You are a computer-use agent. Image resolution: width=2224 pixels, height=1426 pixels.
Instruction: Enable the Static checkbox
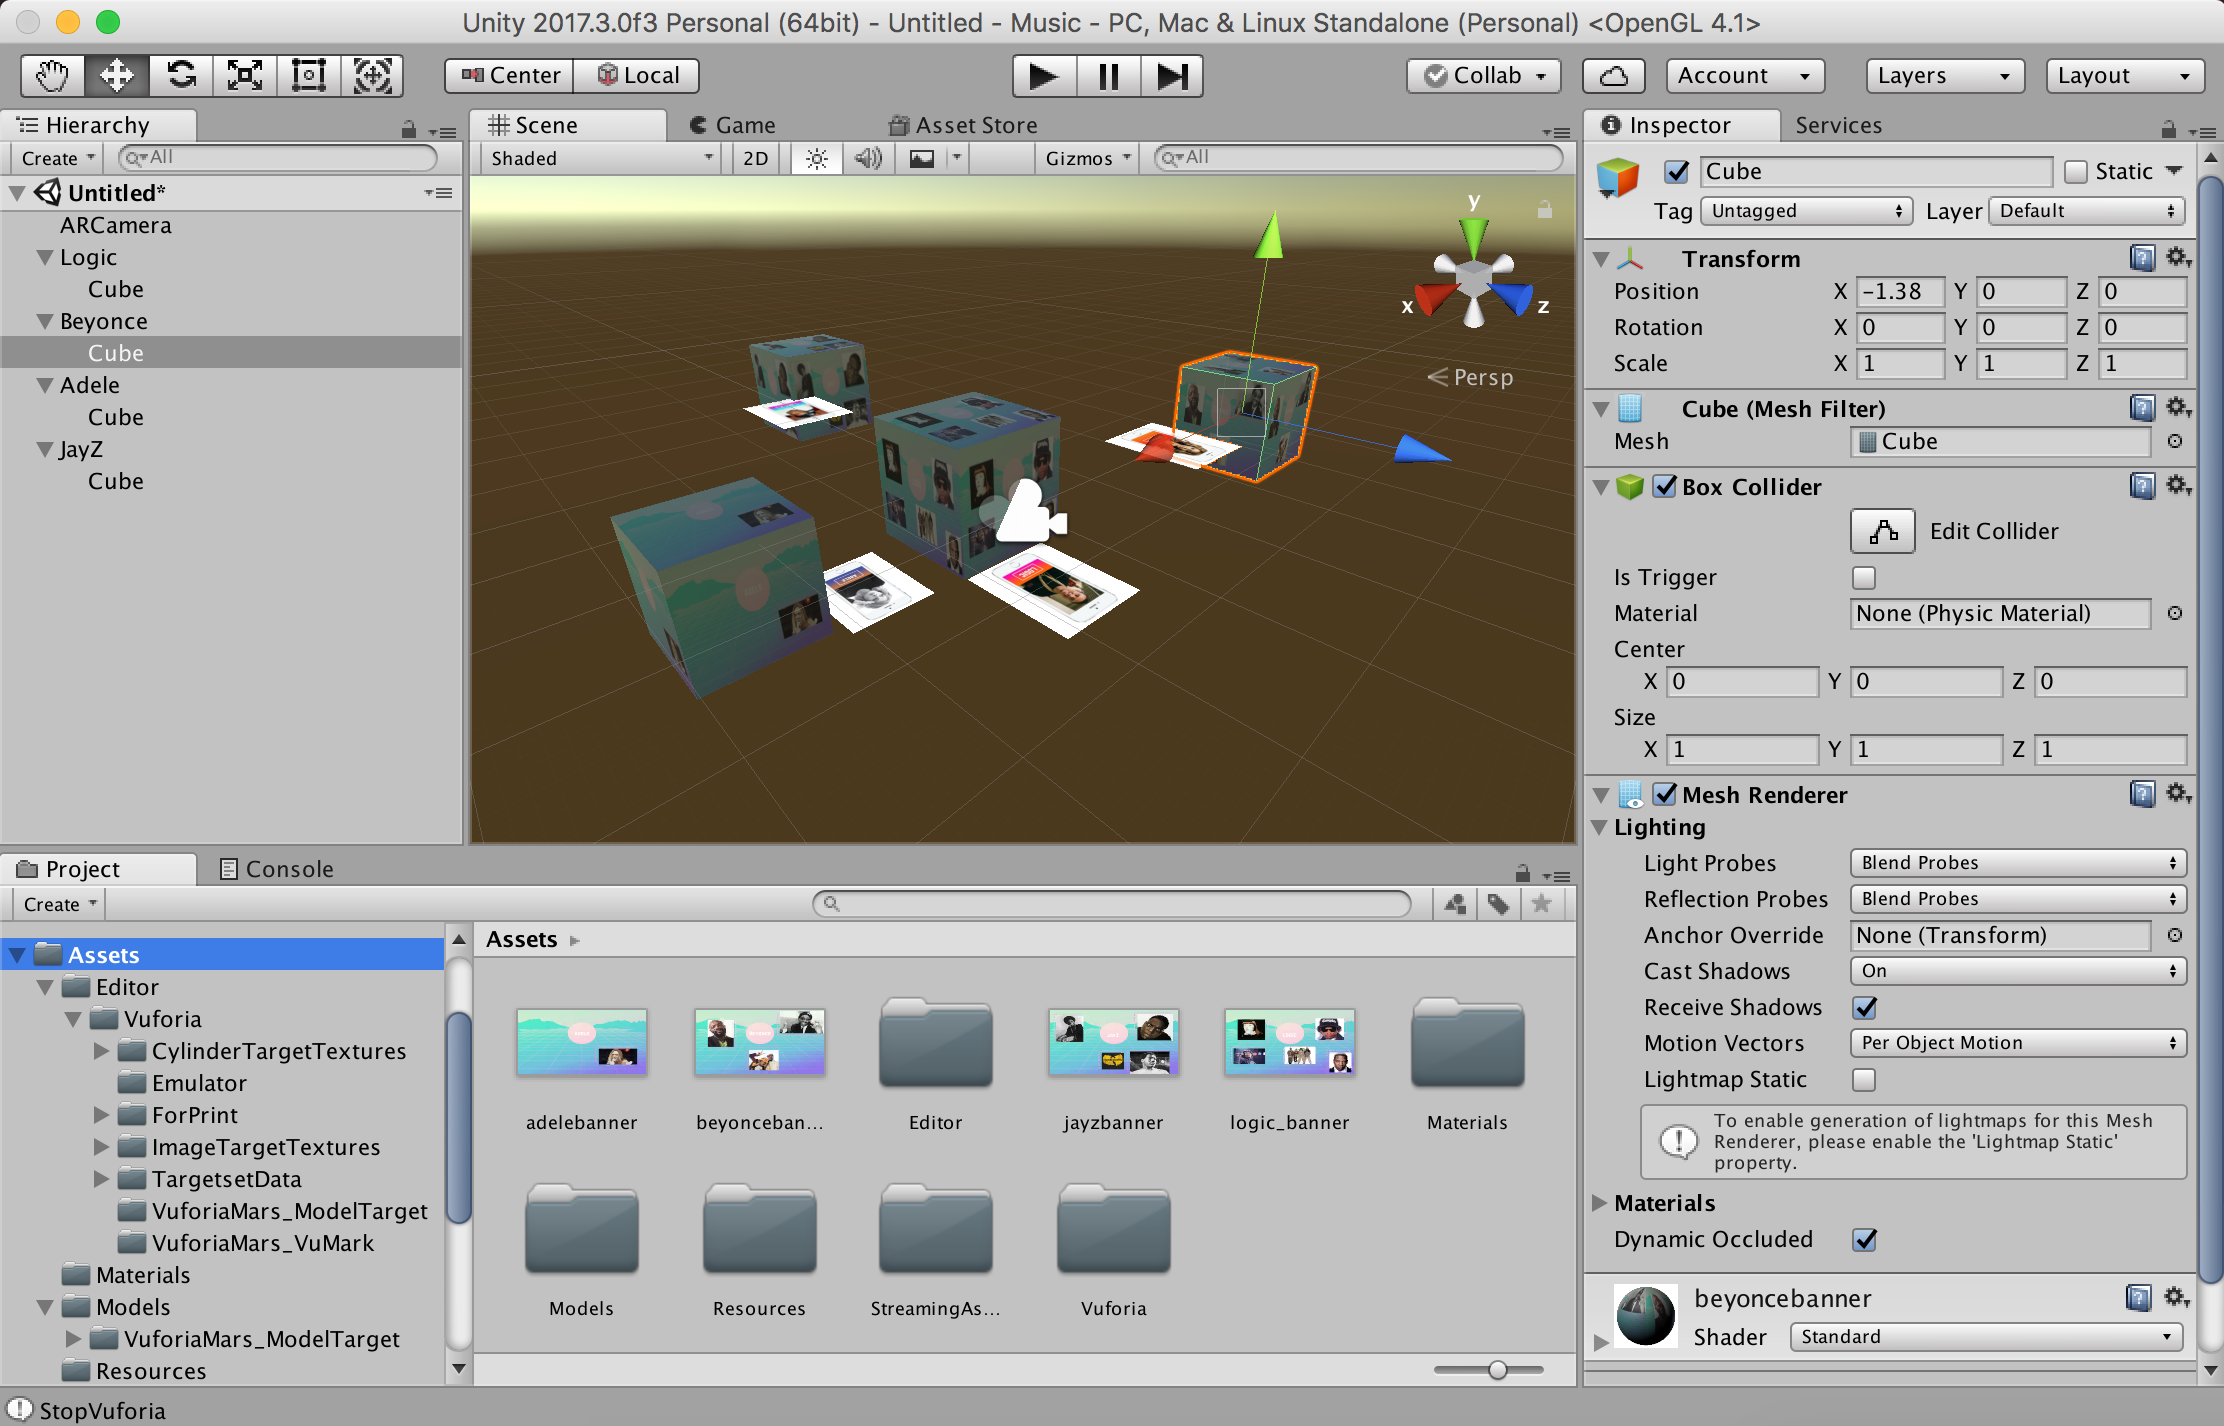coord(2076,172)
